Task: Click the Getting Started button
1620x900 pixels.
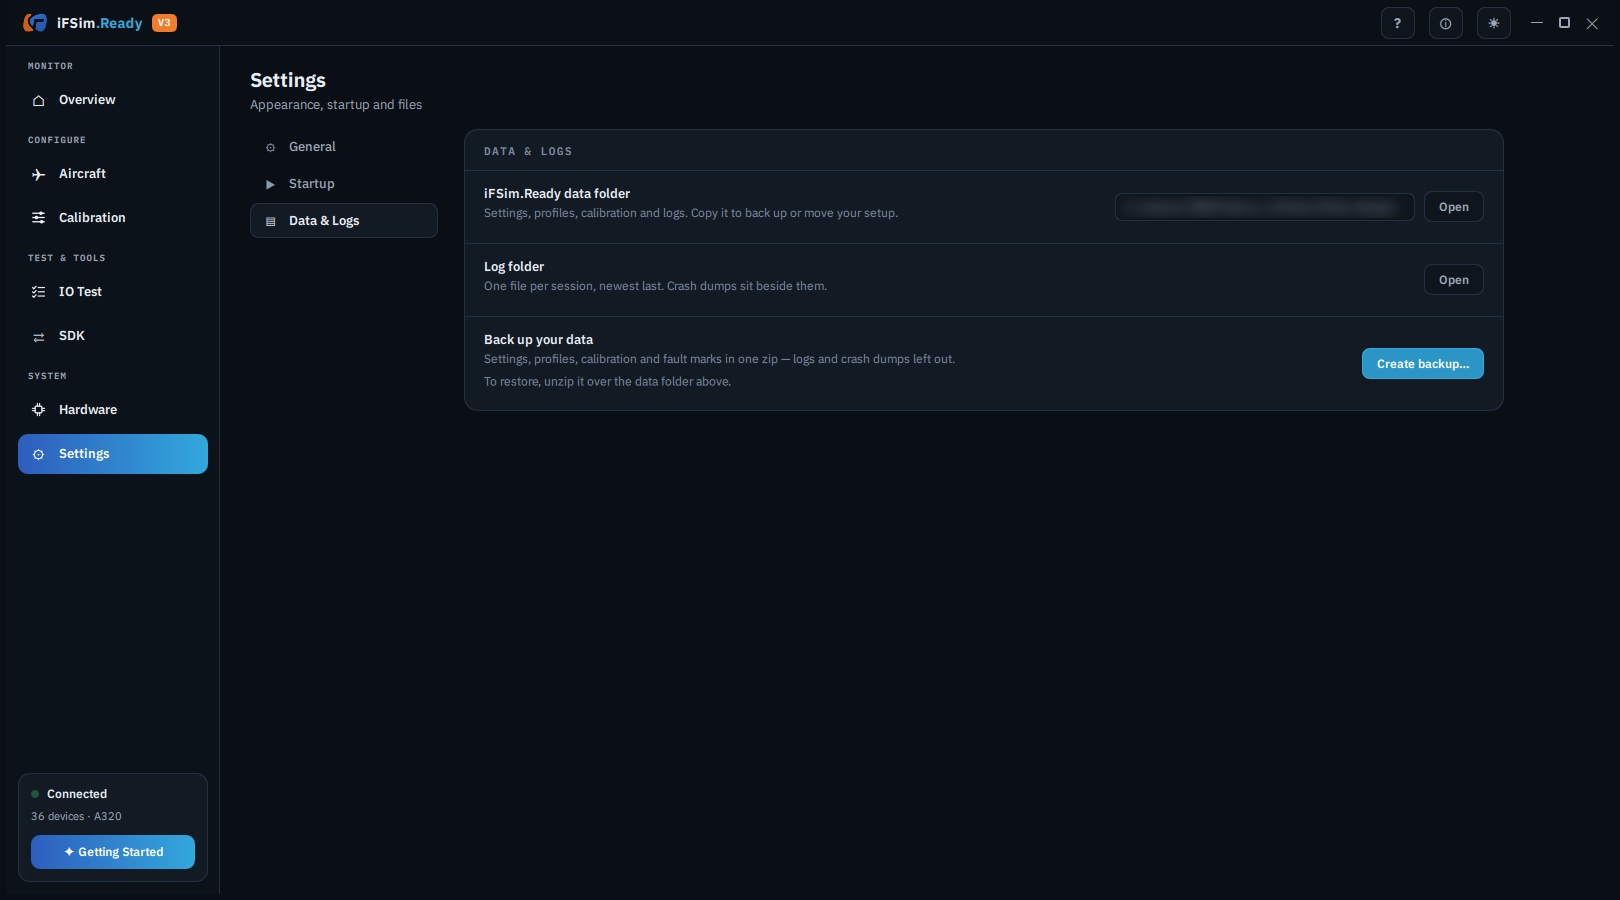Action: tap(113, 852)
